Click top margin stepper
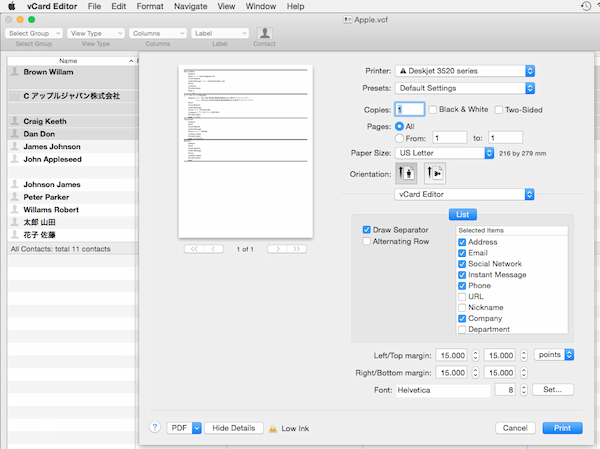 pyautogui.click(x=524, y=355)
